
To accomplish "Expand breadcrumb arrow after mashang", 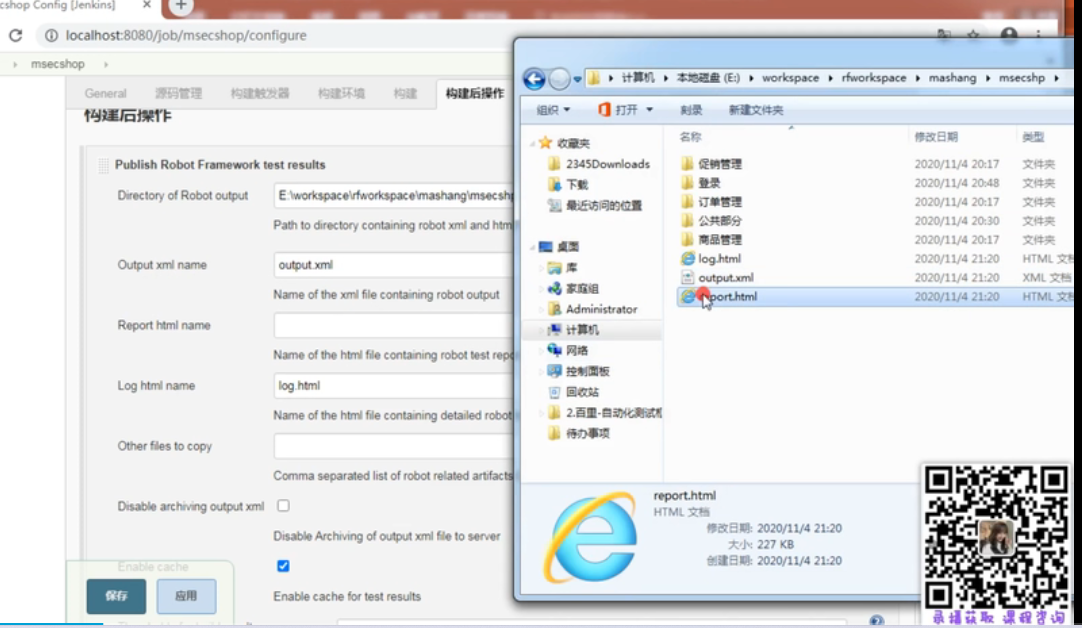I will pyautogui.click(x=987, y=78).
